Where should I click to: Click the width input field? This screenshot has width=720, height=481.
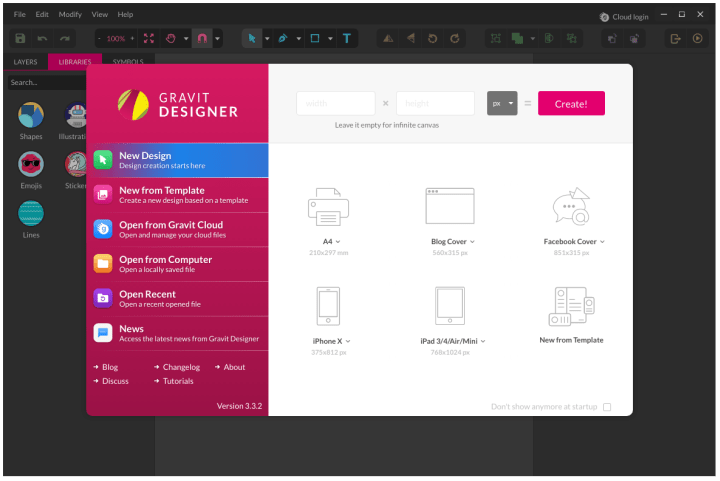pyautogui.click(x=336, y=103)
